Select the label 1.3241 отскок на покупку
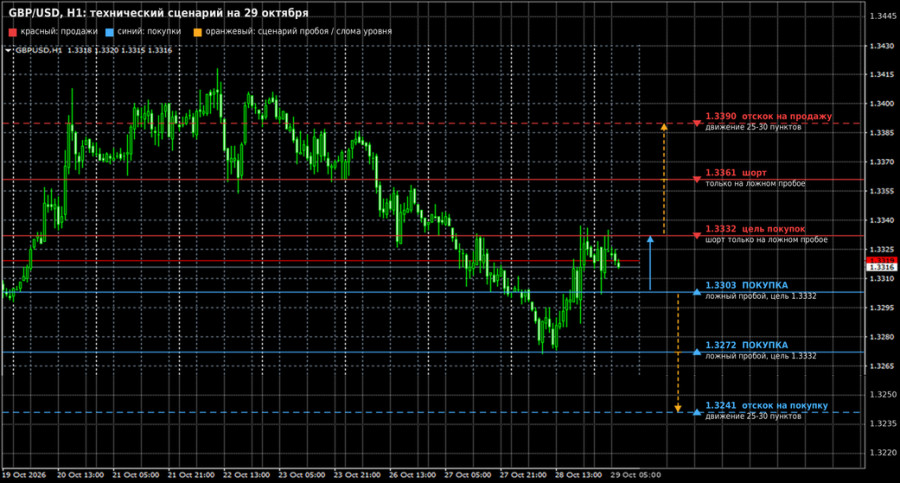The image size is (900, 483). pyautogui.click(x=767, y=405)
